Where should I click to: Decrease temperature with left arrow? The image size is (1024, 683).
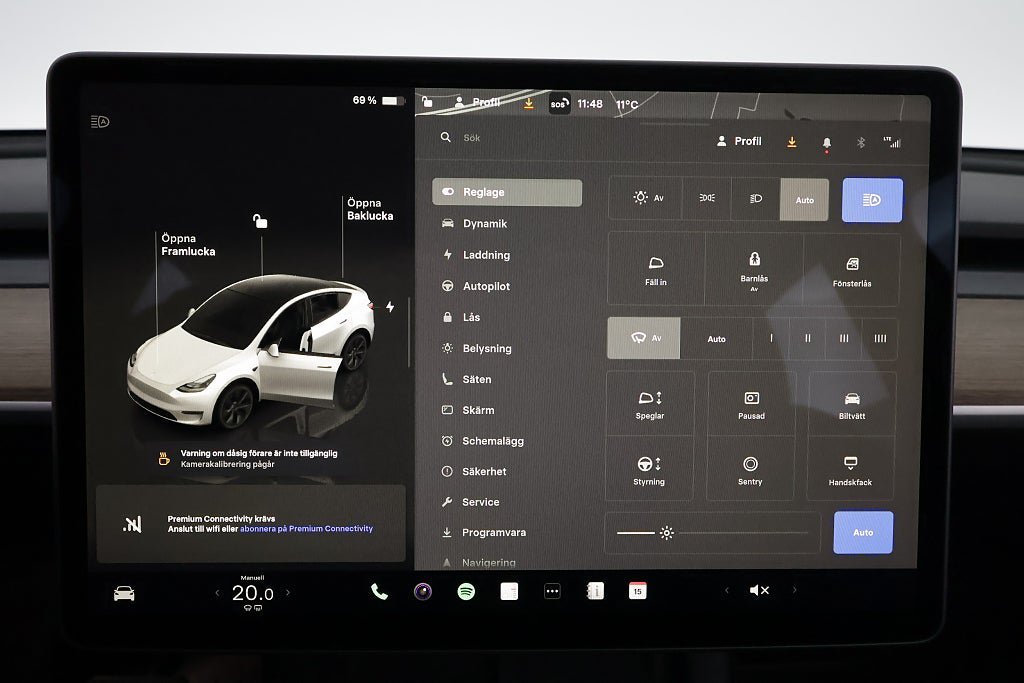coord(217,593)
